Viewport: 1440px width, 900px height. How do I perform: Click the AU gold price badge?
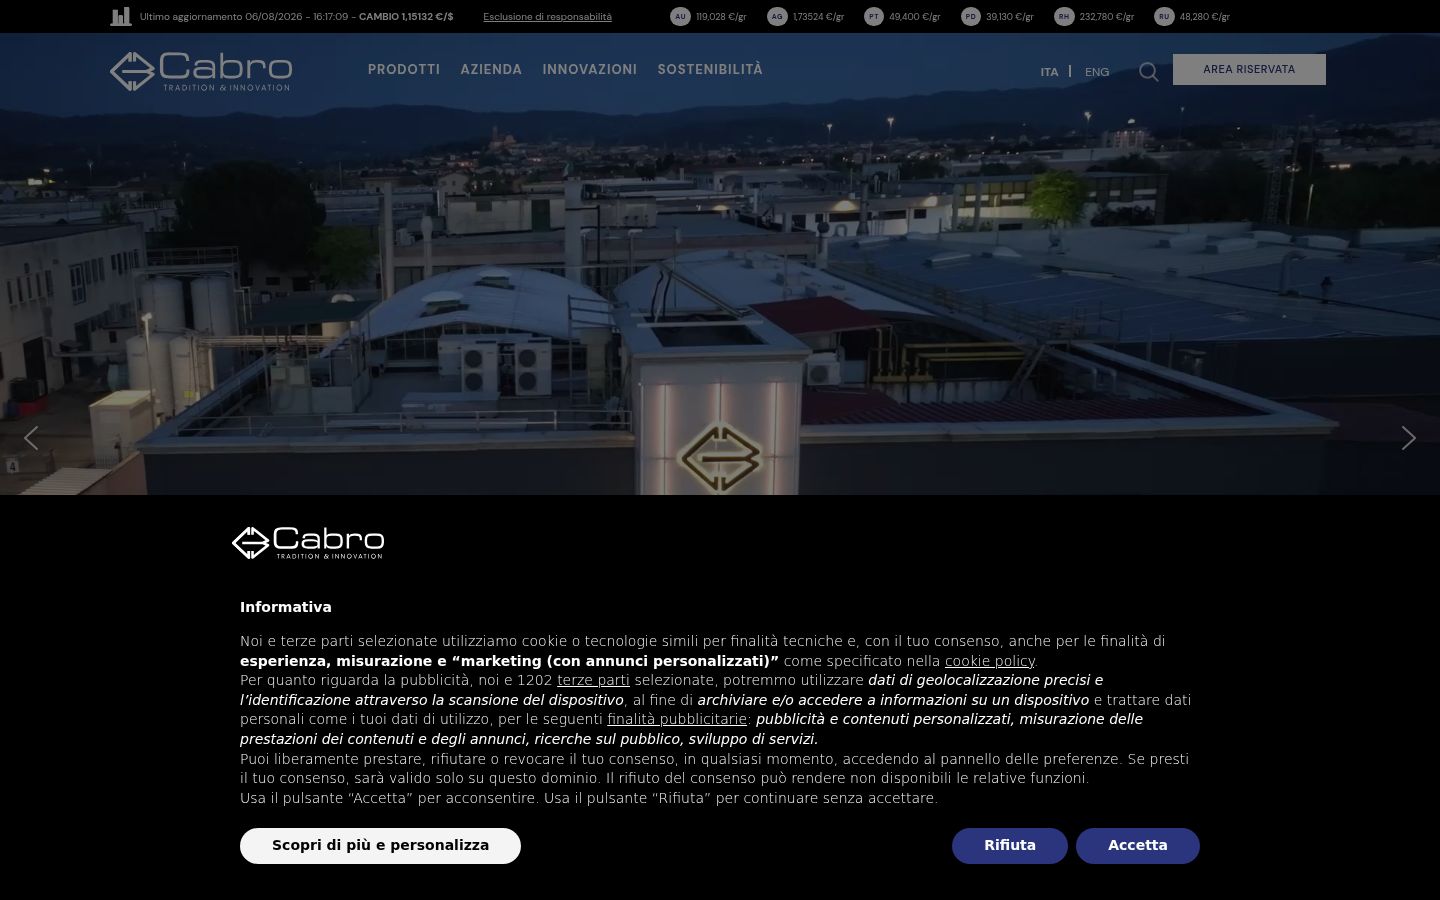(x=680, y=17)
